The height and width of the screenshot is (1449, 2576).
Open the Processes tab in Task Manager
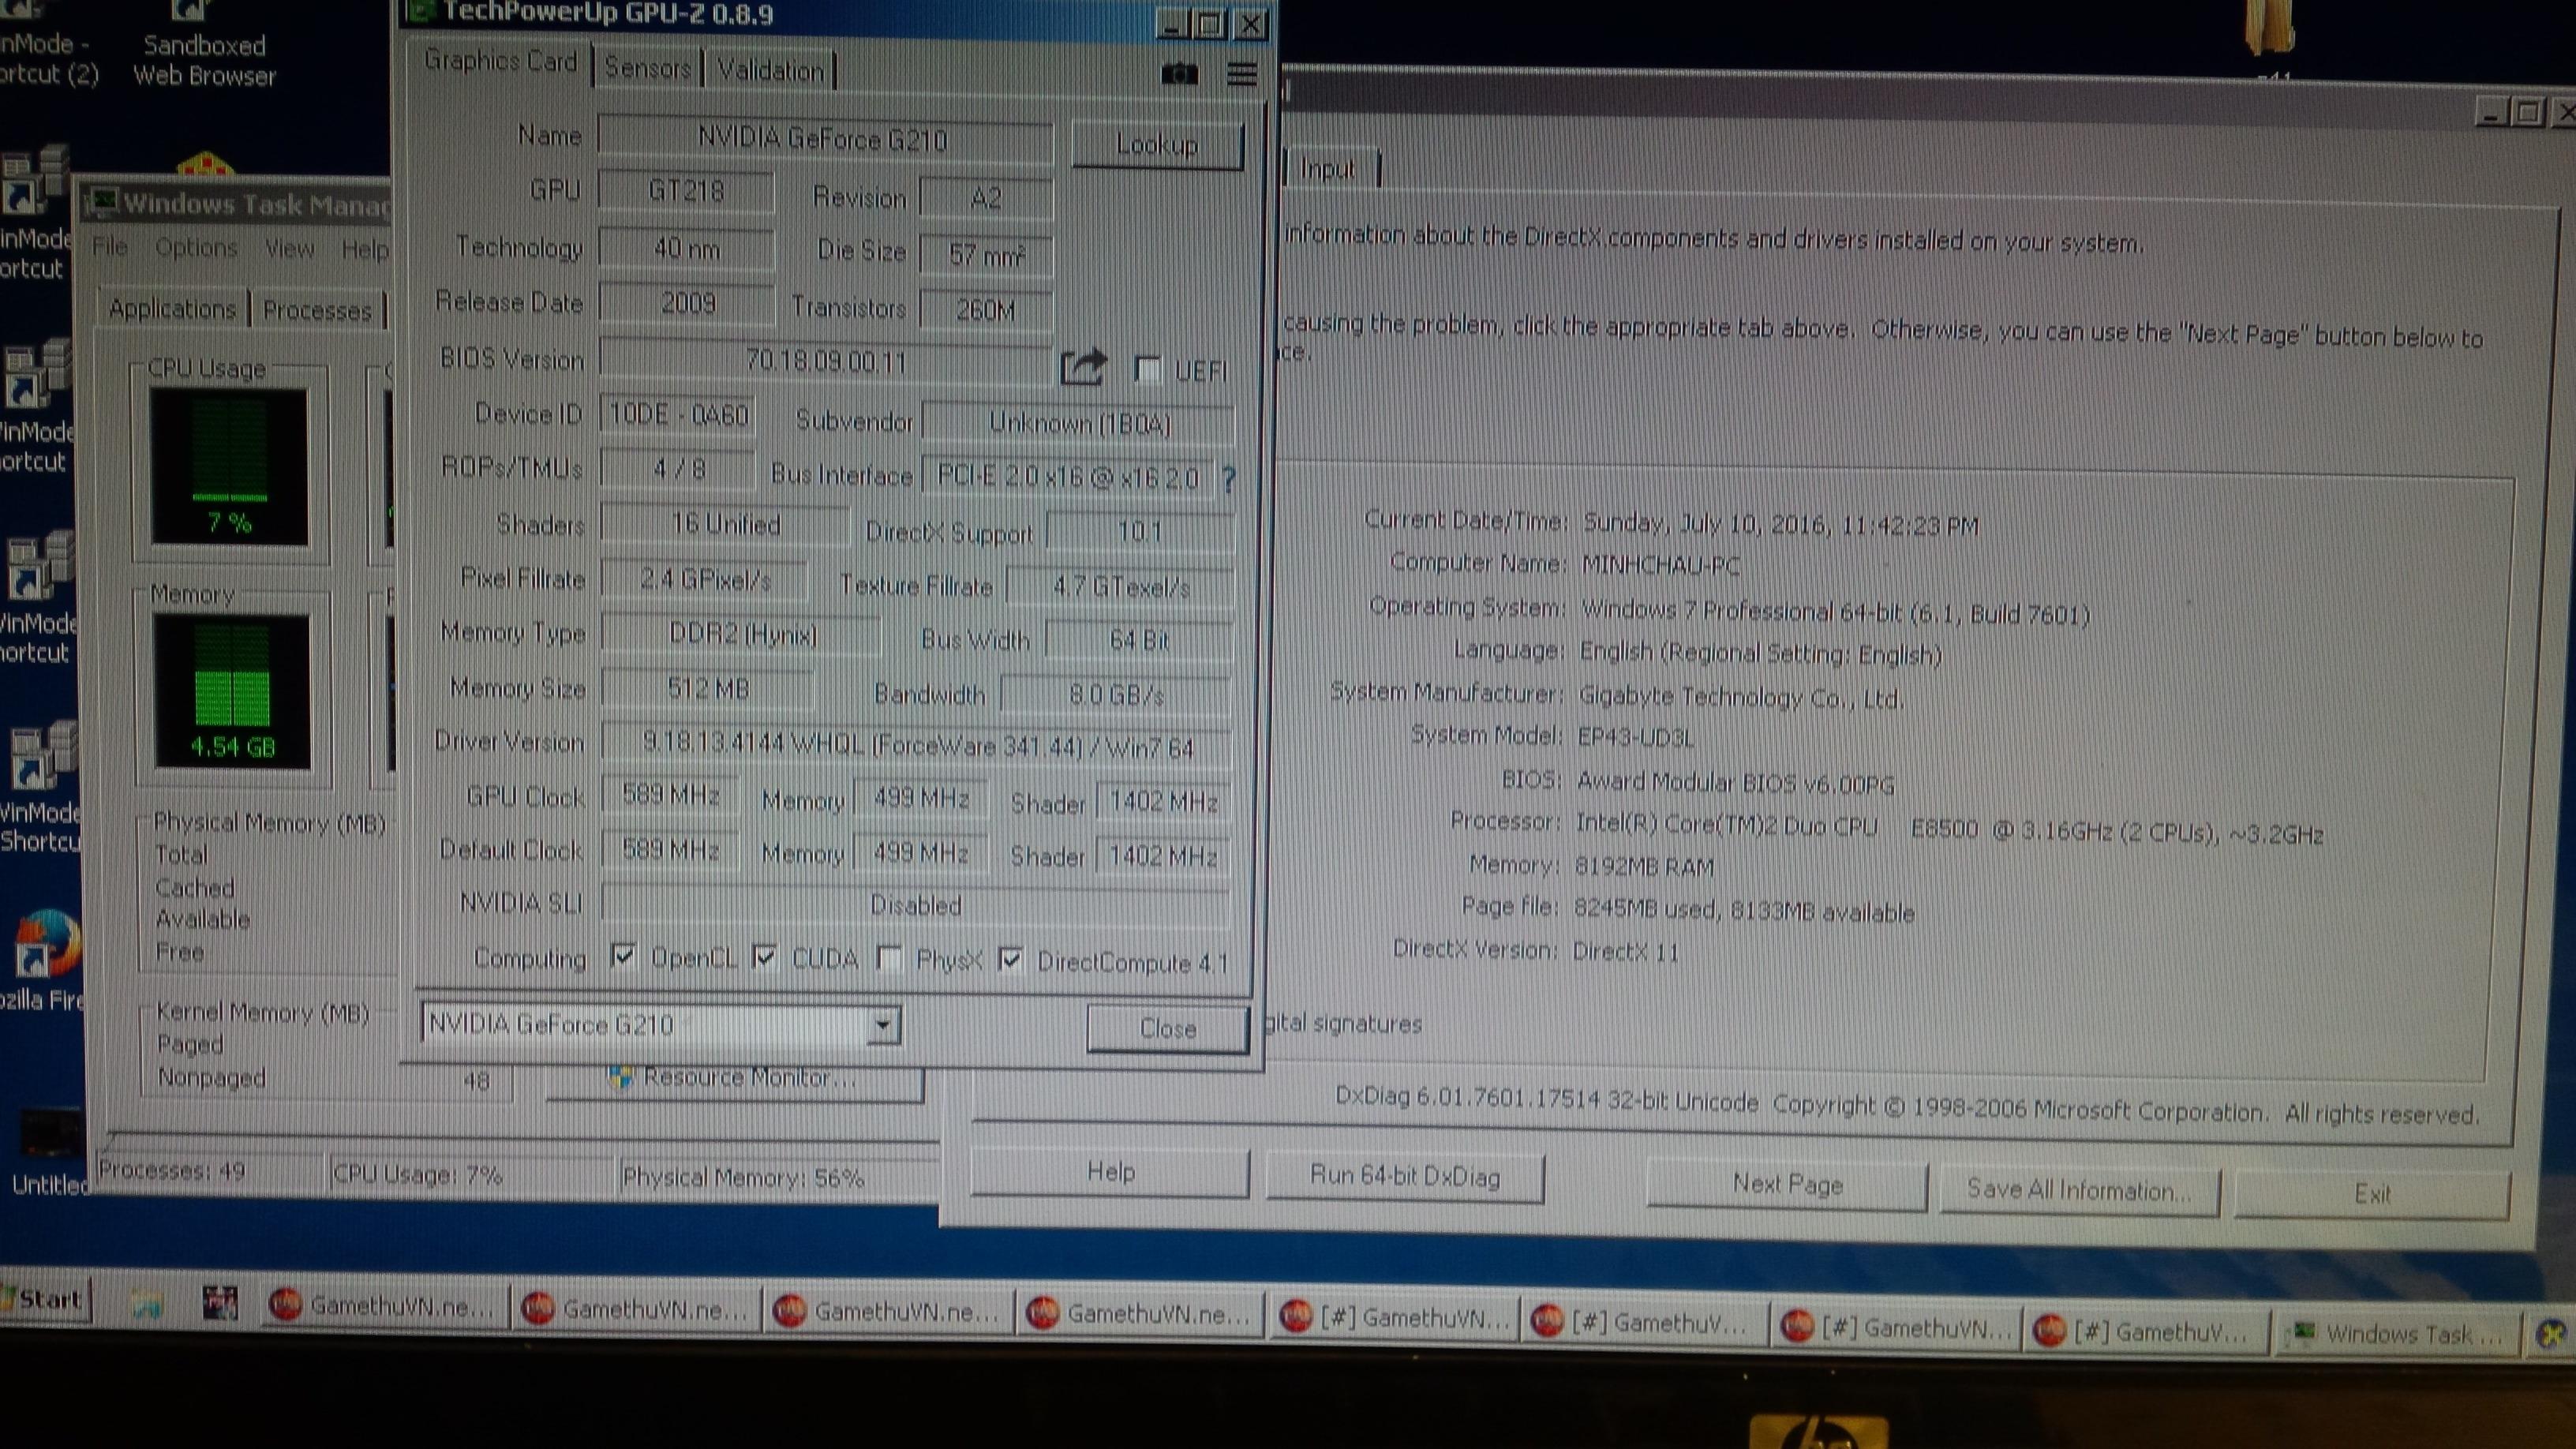(317, 310)
